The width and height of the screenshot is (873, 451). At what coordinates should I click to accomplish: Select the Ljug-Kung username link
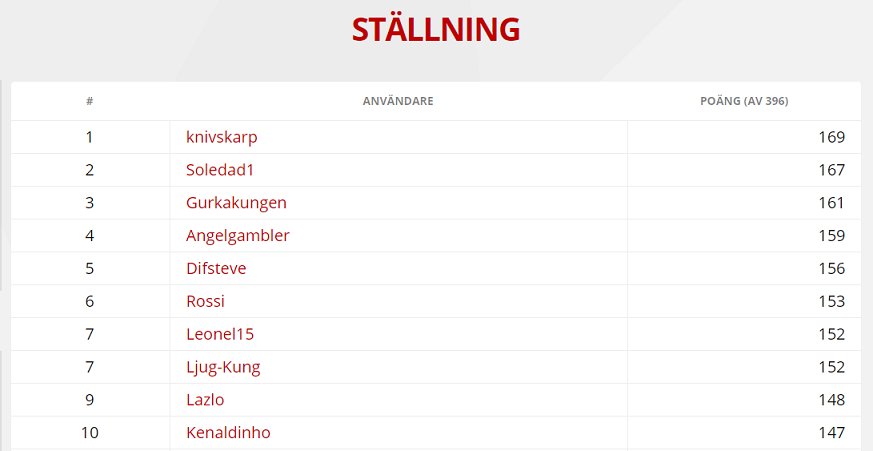point(223,367)
